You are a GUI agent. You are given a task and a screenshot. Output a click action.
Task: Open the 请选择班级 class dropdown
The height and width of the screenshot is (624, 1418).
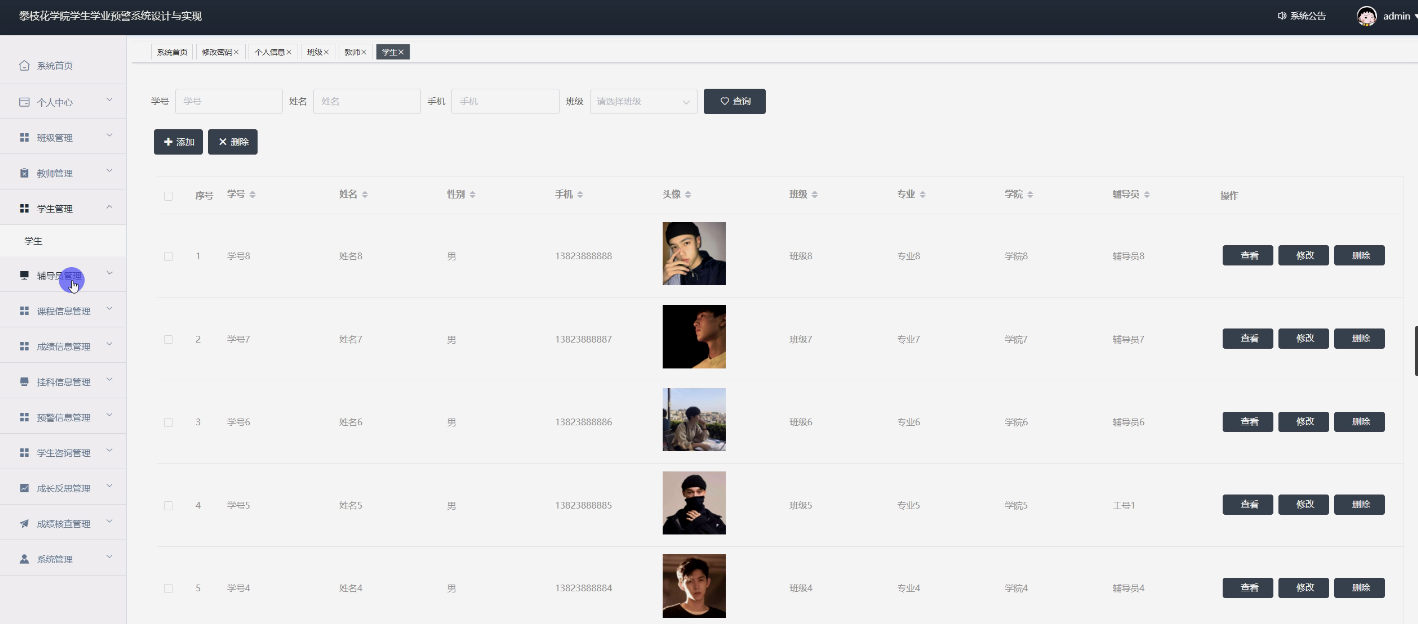(644, 101)
